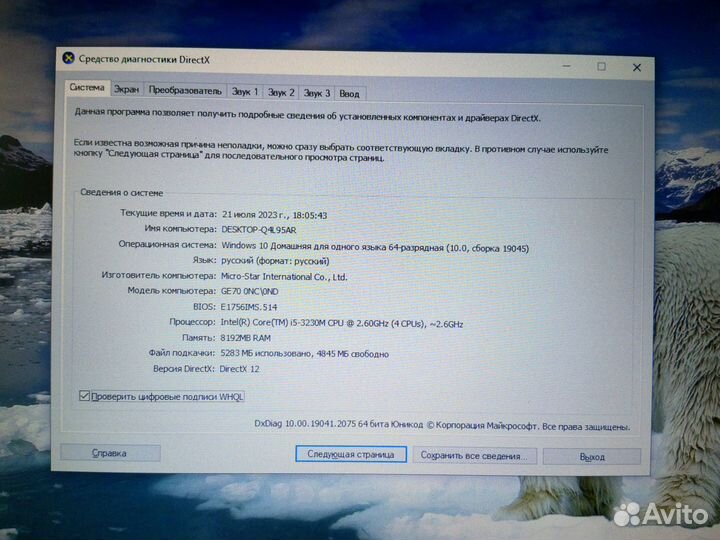Click Сохранить все сведения button
This screenshot has width=720, height=540.
[x=474, y=456]
